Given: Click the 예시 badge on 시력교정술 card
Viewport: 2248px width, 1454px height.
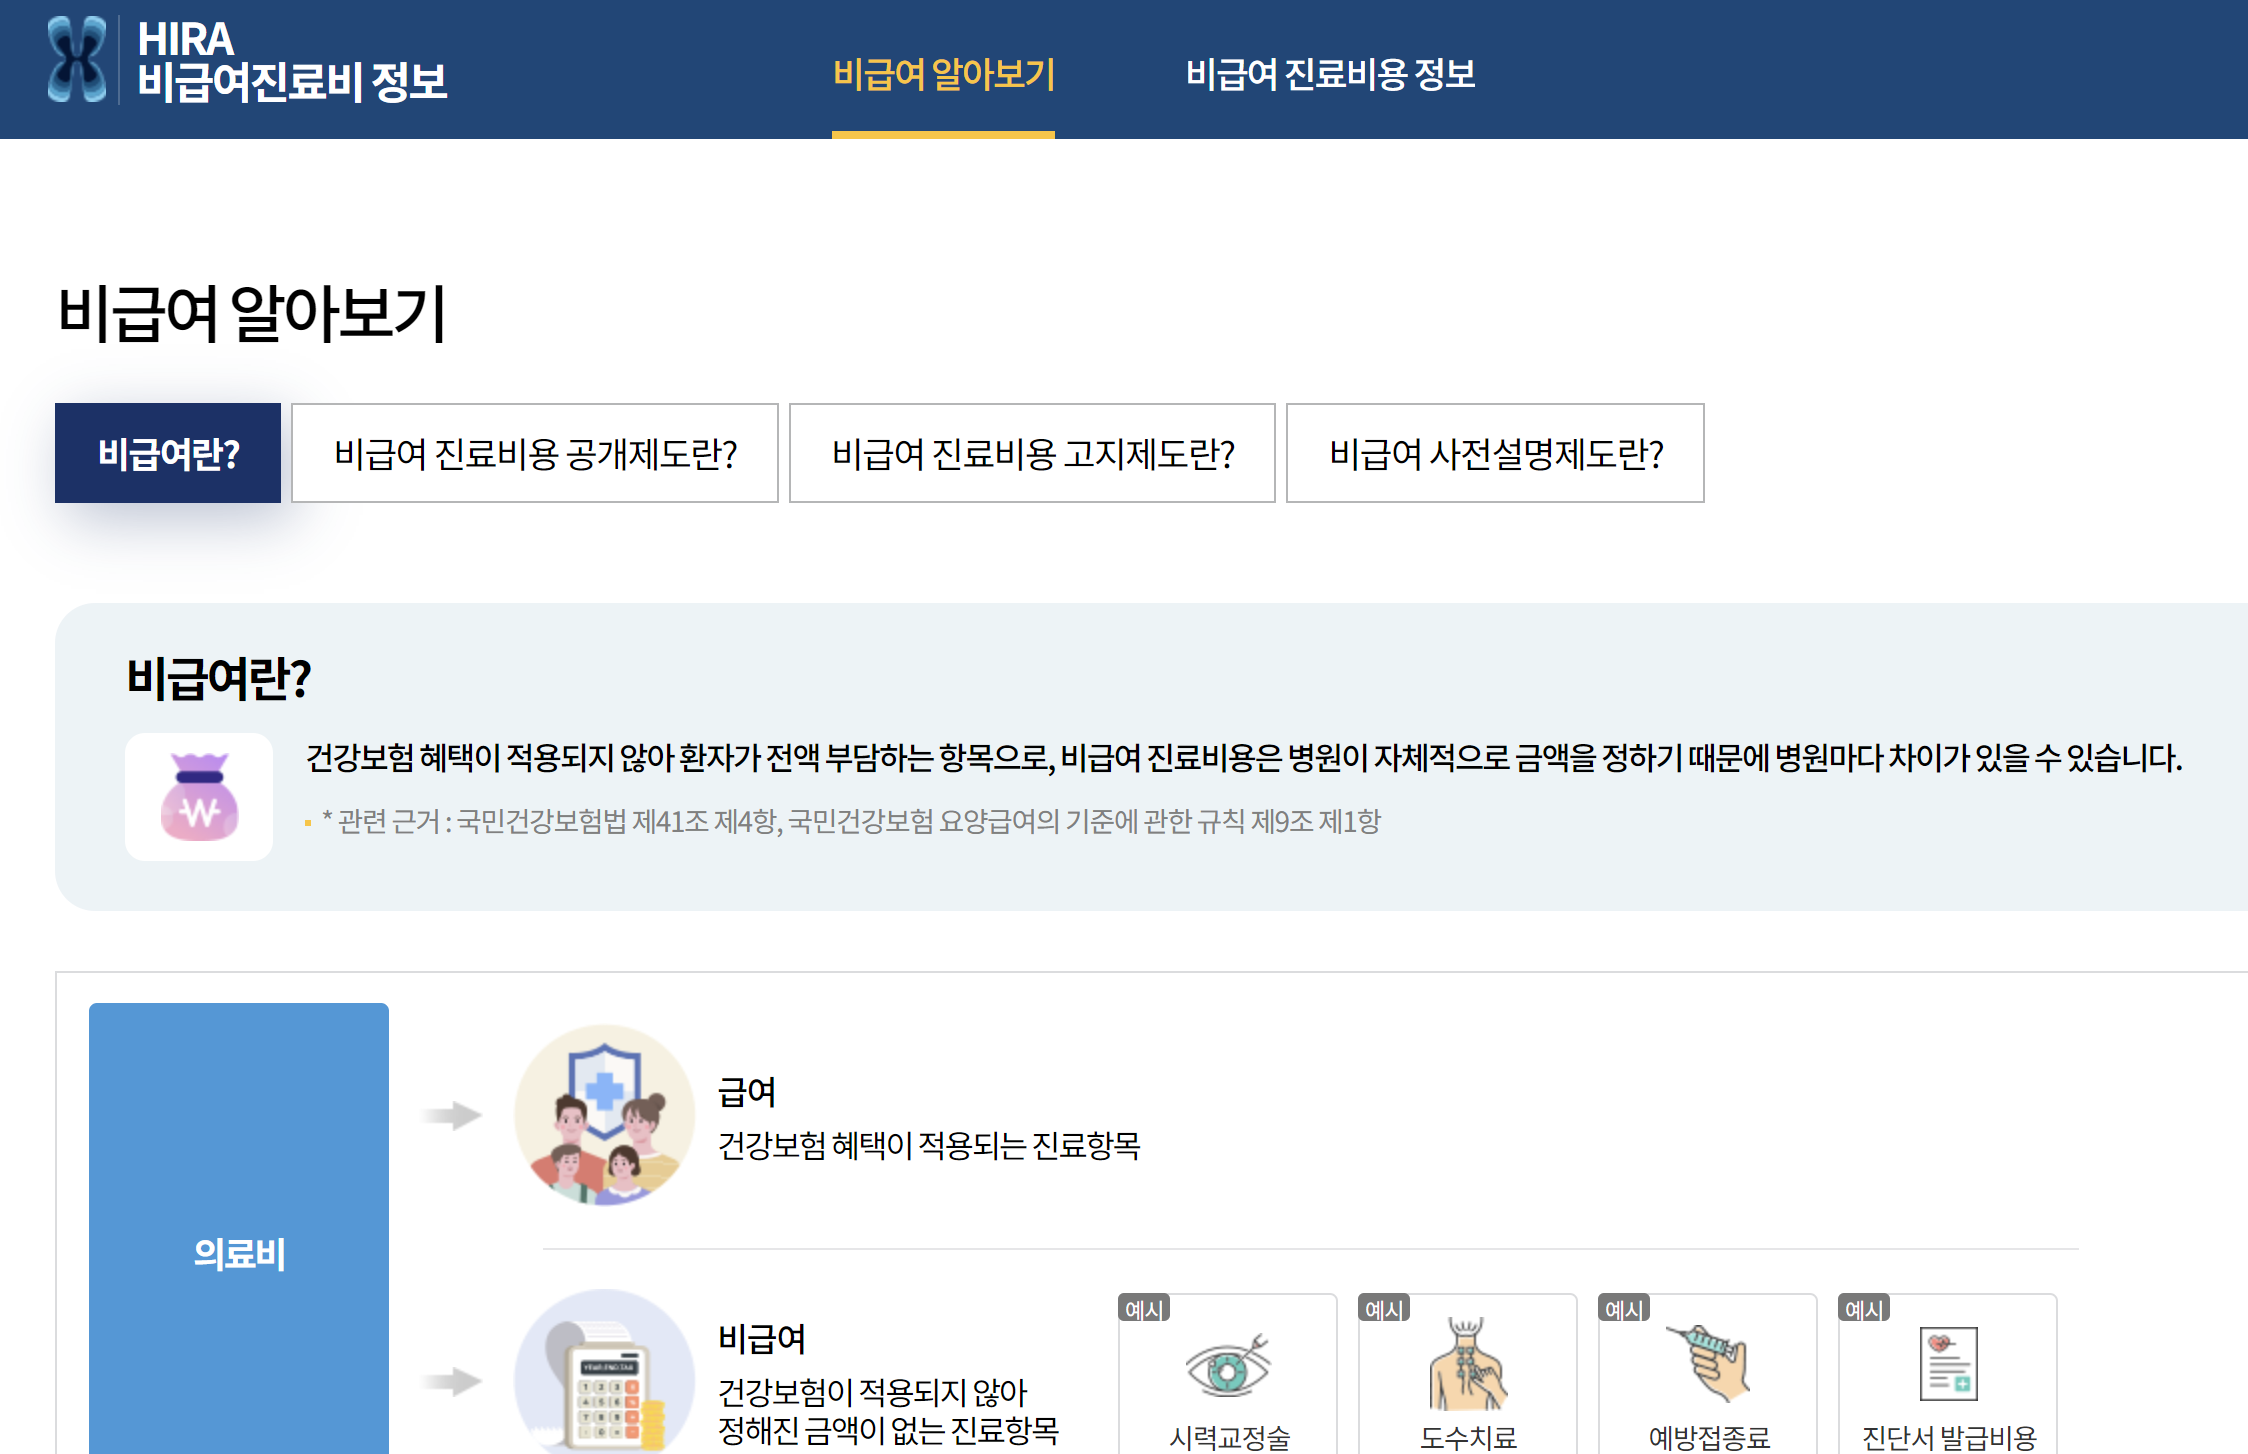Looking at the screenshot, I should tap(1143, 1311).
